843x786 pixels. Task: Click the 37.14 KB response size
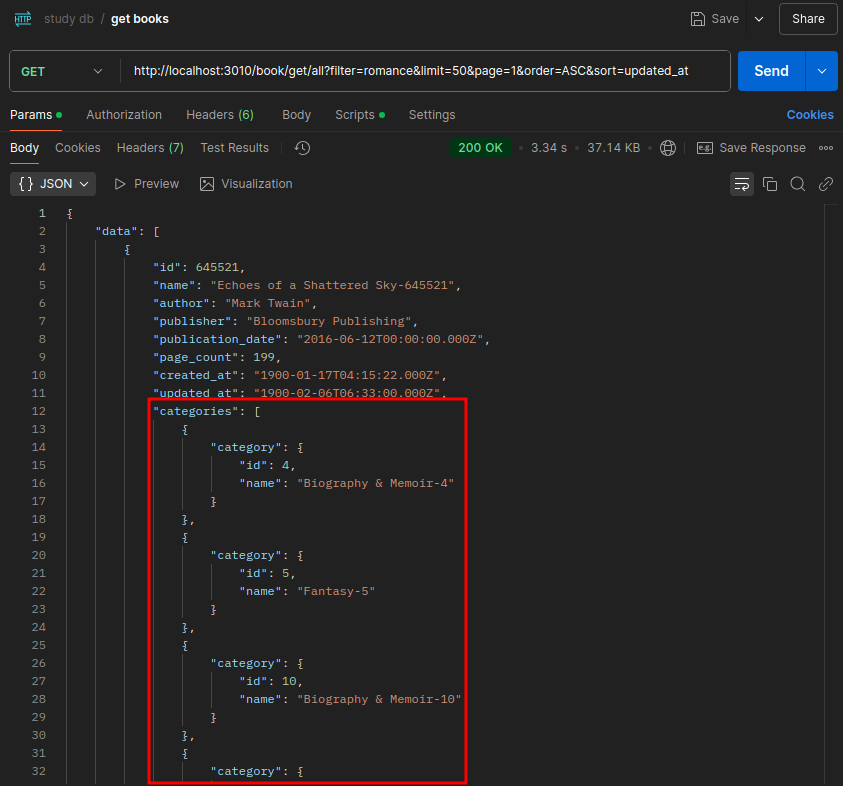coord(613,148)
